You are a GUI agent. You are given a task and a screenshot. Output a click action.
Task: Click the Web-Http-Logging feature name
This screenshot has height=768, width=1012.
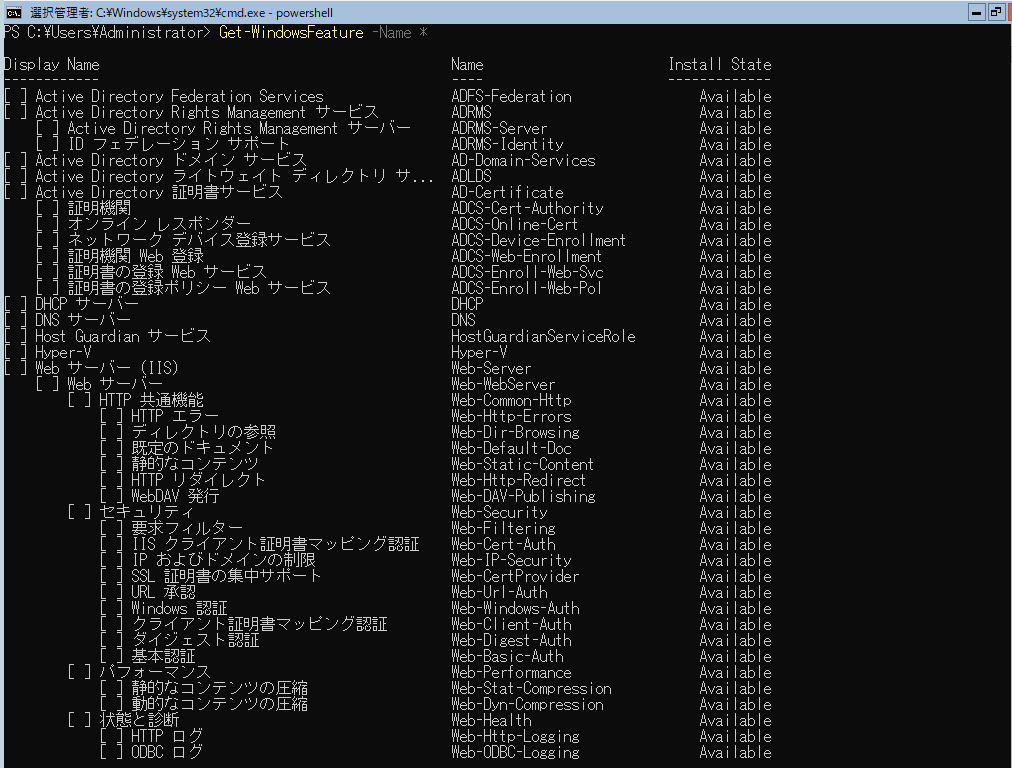515,736
